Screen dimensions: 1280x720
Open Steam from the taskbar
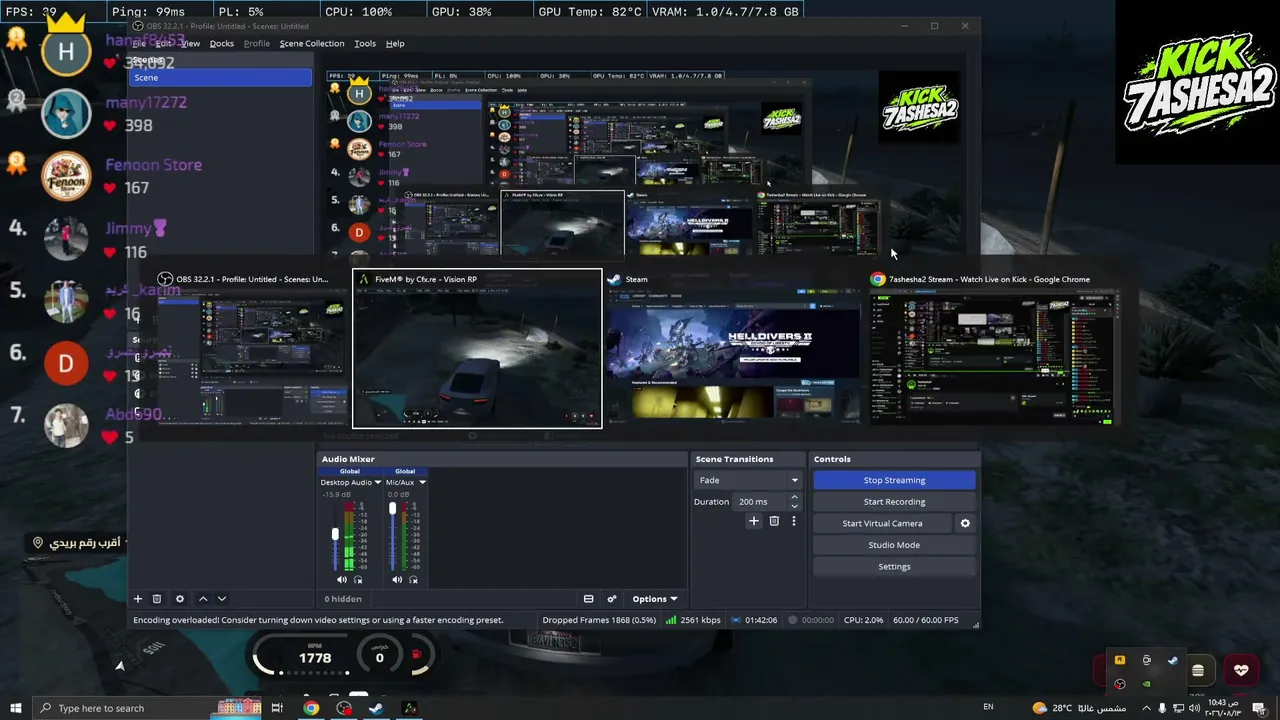(x=376, y=708)
